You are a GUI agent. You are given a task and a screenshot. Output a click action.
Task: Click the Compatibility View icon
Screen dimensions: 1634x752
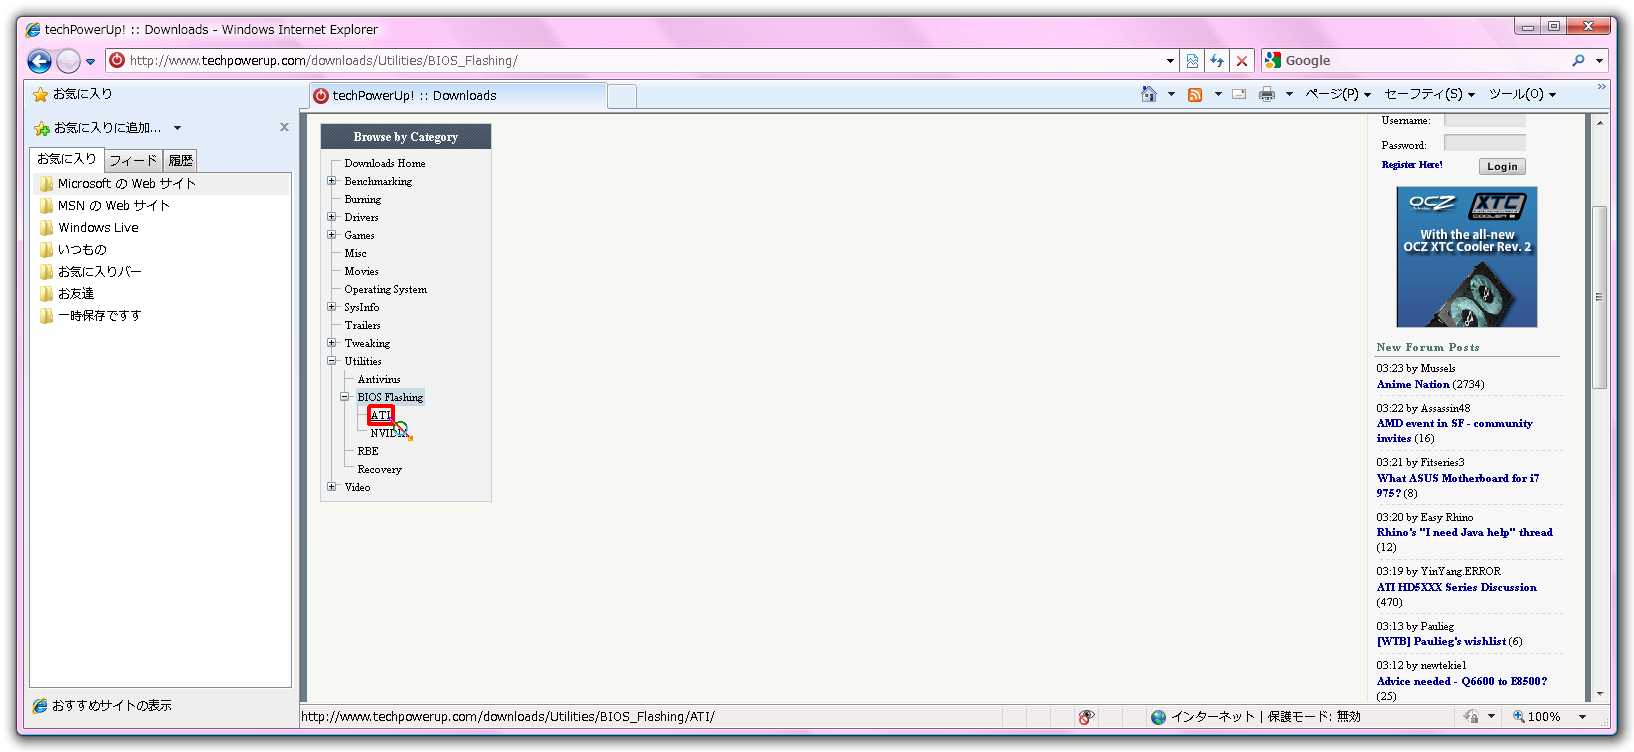1192,61
